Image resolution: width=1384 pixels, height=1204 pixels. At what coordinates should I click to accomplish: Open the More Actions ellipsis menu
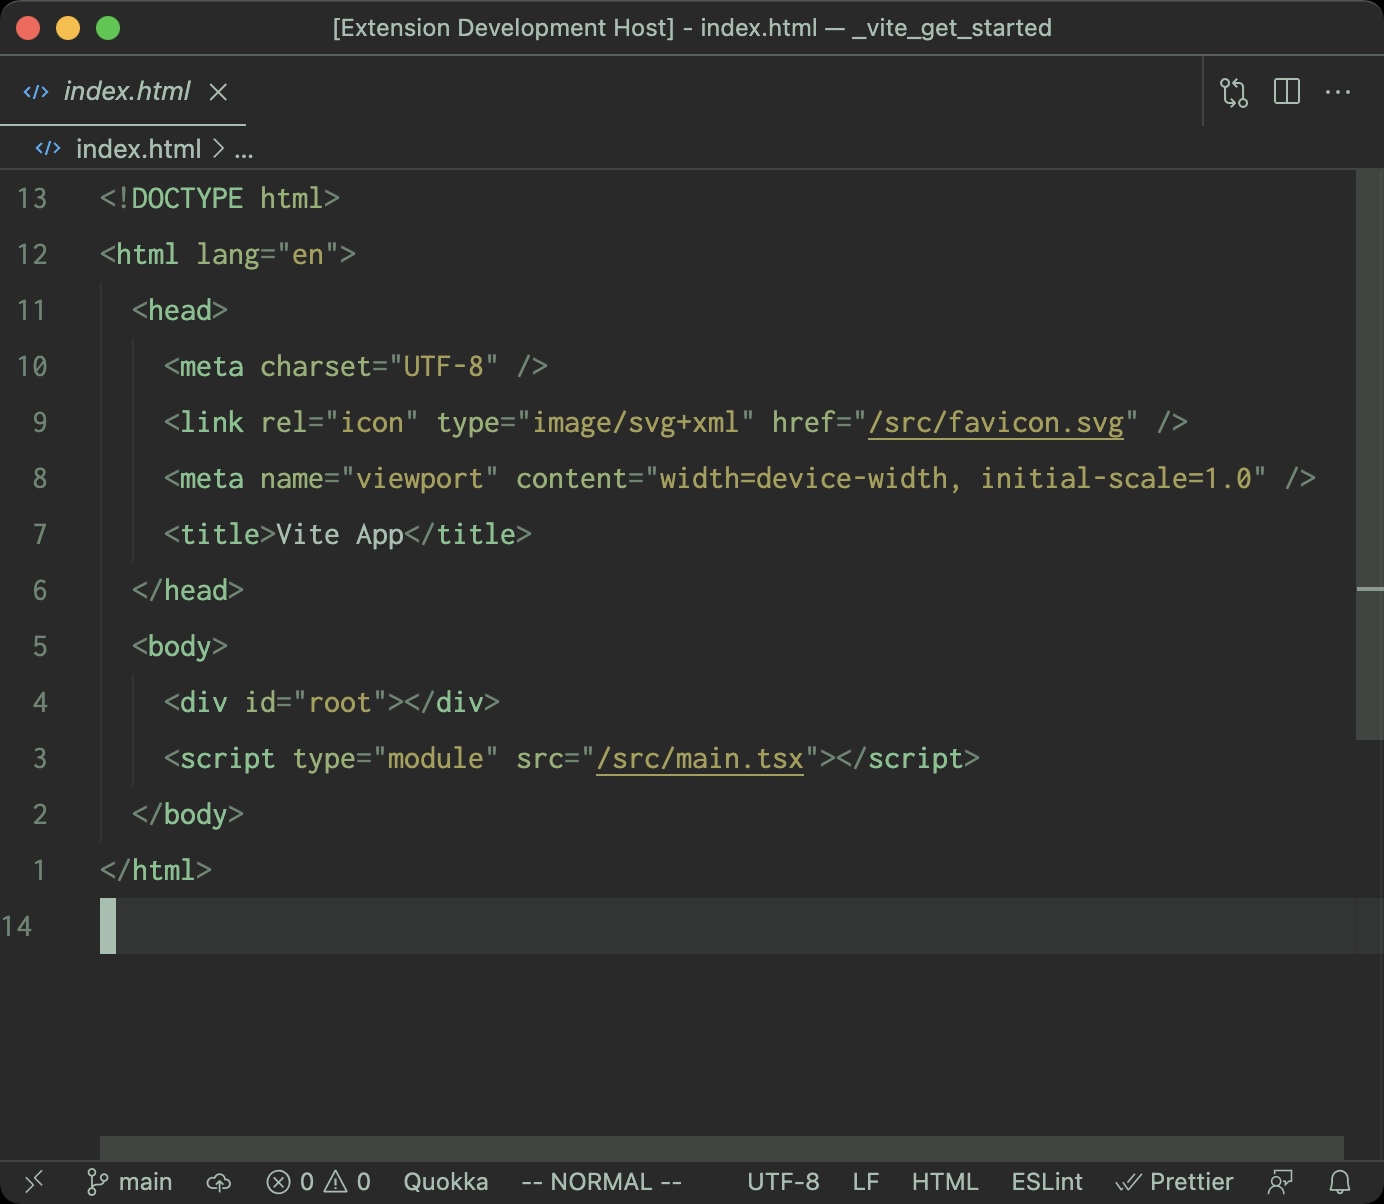(x=1338, y=92)
